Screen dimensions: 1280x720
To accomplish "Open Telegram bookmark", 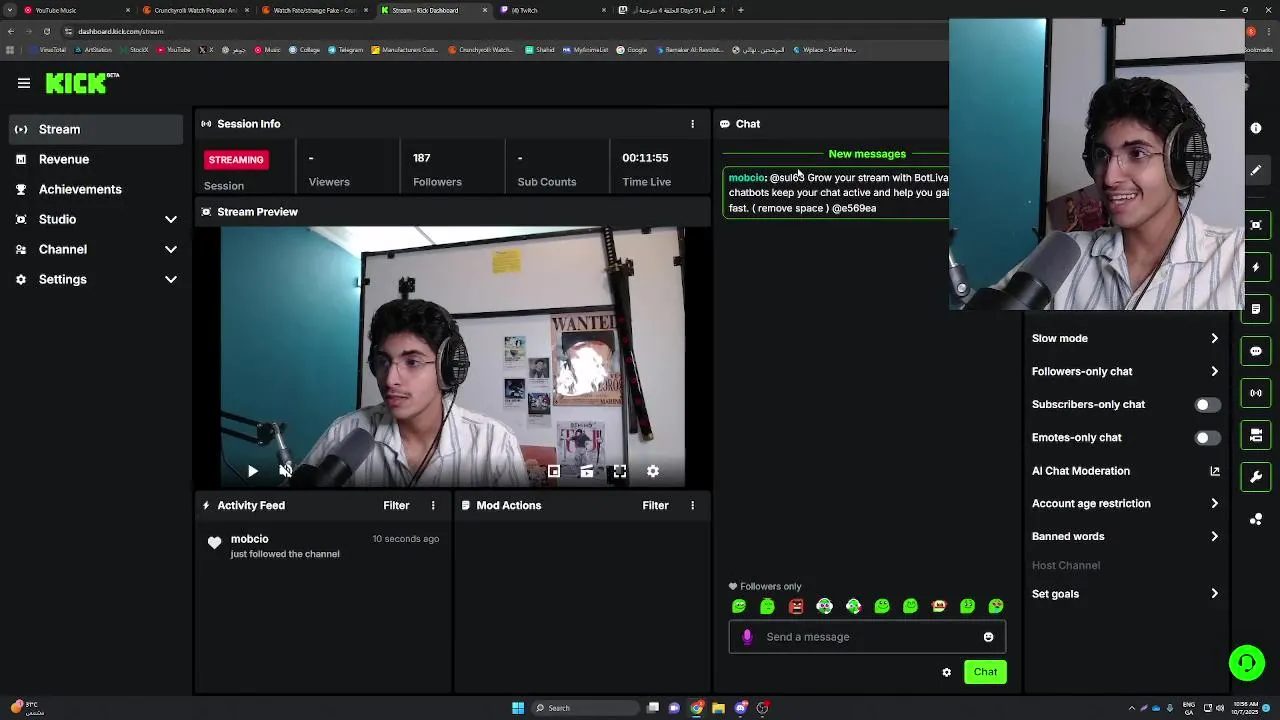I will pos(346,50).
